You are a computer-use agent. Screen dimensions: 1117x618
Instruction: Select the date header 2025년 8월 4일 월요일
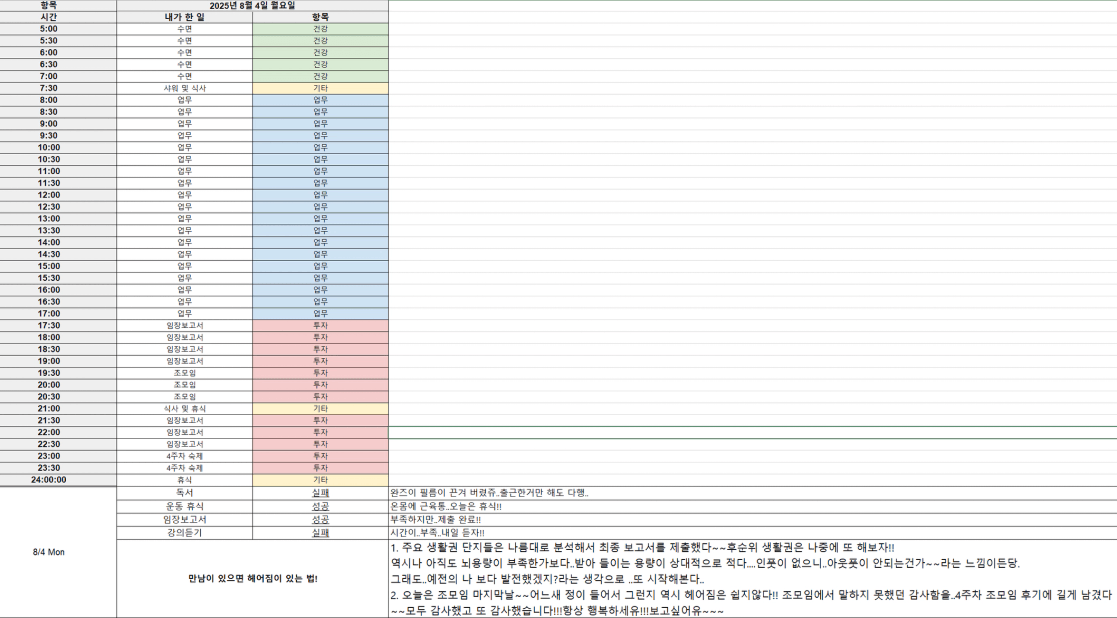tap(252, 5)
